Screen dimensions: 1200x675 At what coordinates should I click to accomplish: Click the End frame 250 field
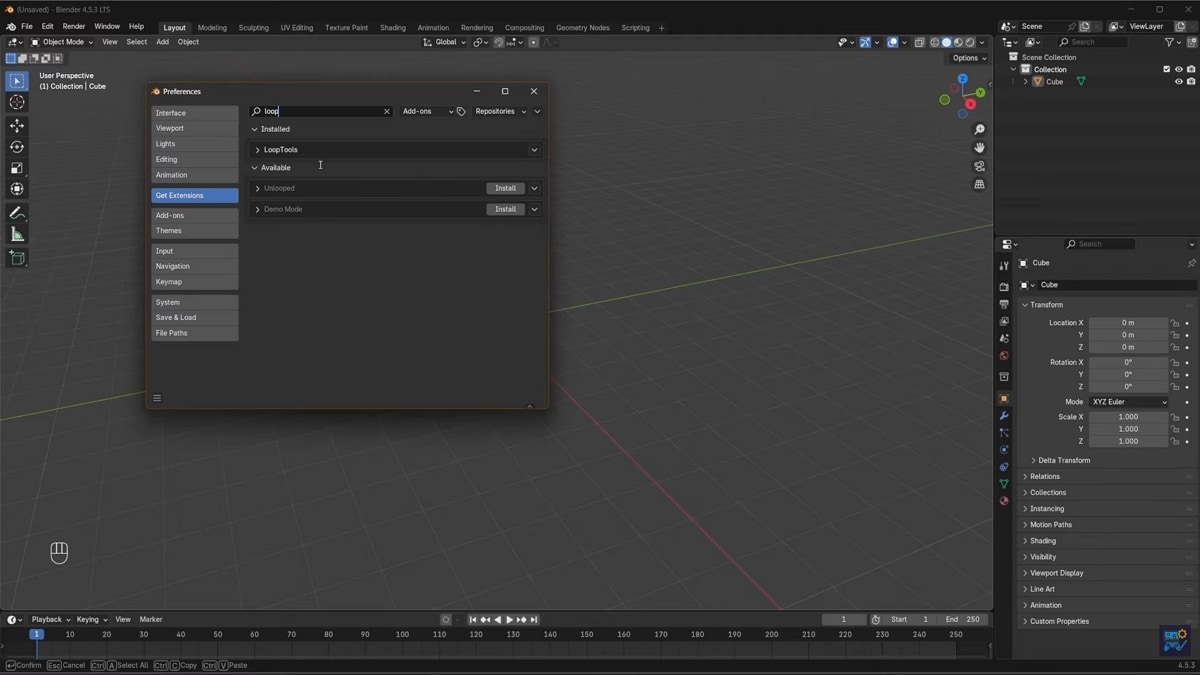962,620
